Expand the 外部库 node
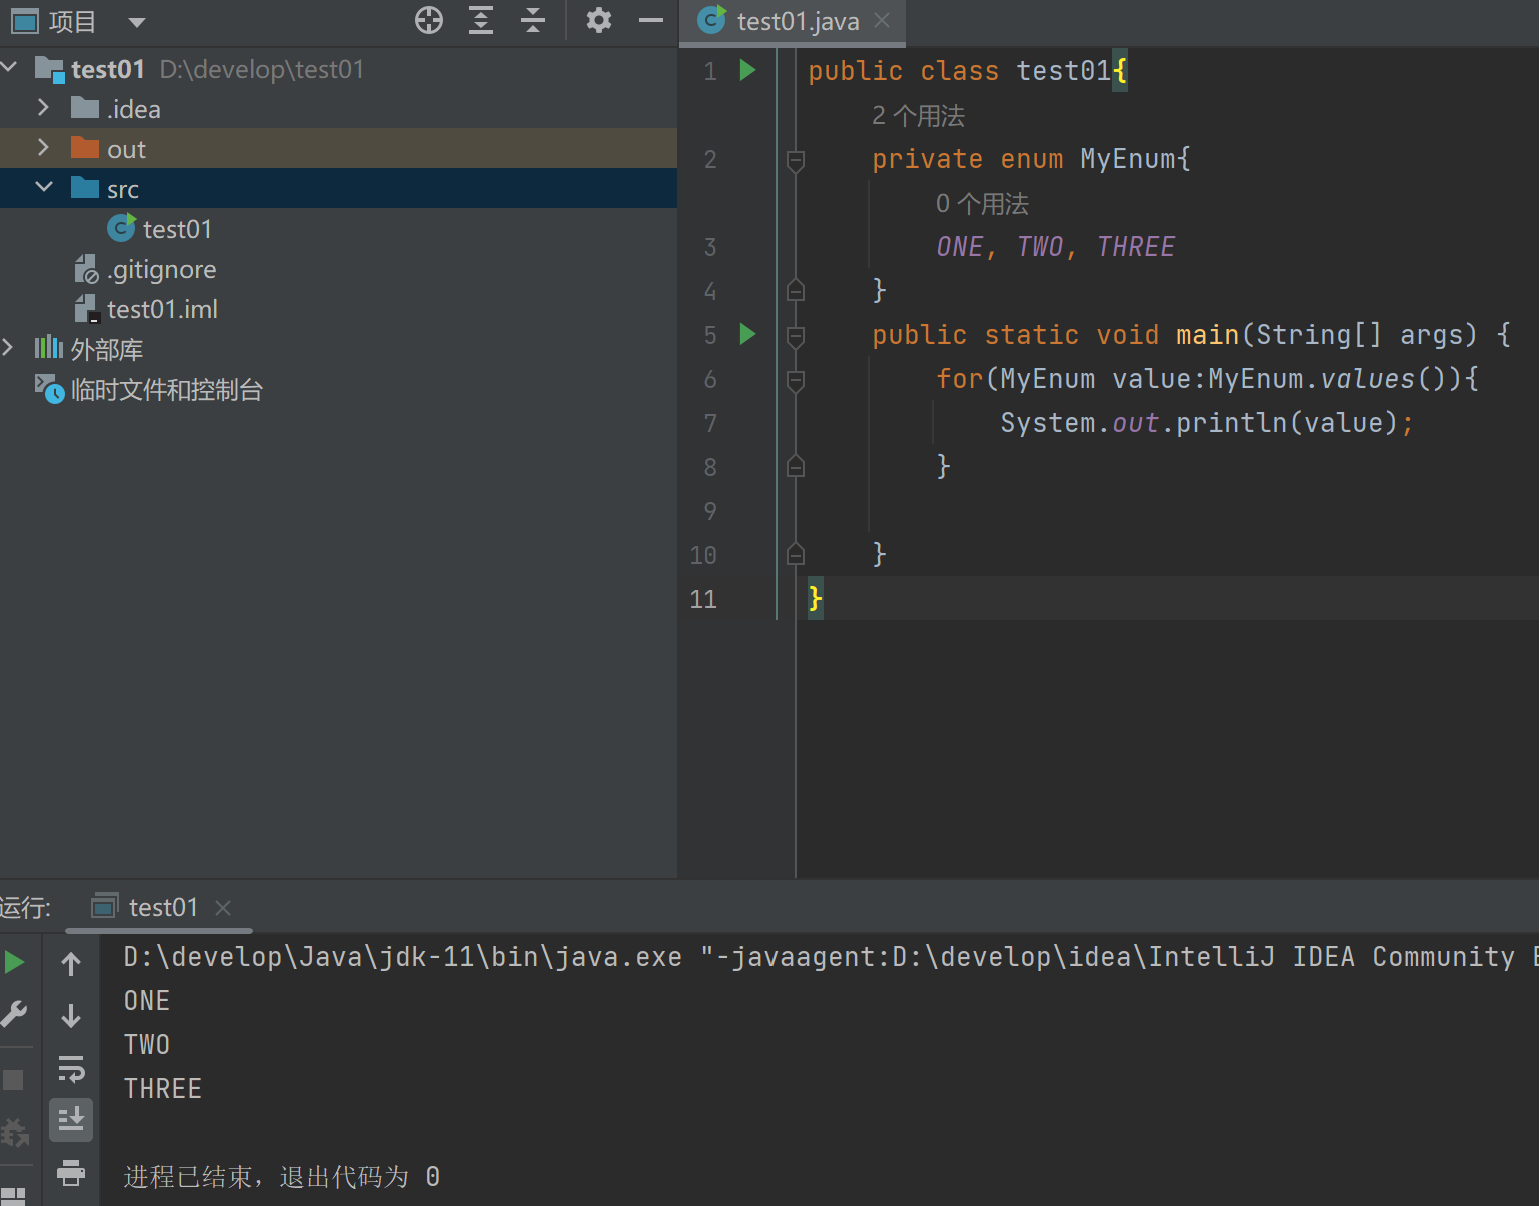The image size is (1540, 1206). [8, 348]
